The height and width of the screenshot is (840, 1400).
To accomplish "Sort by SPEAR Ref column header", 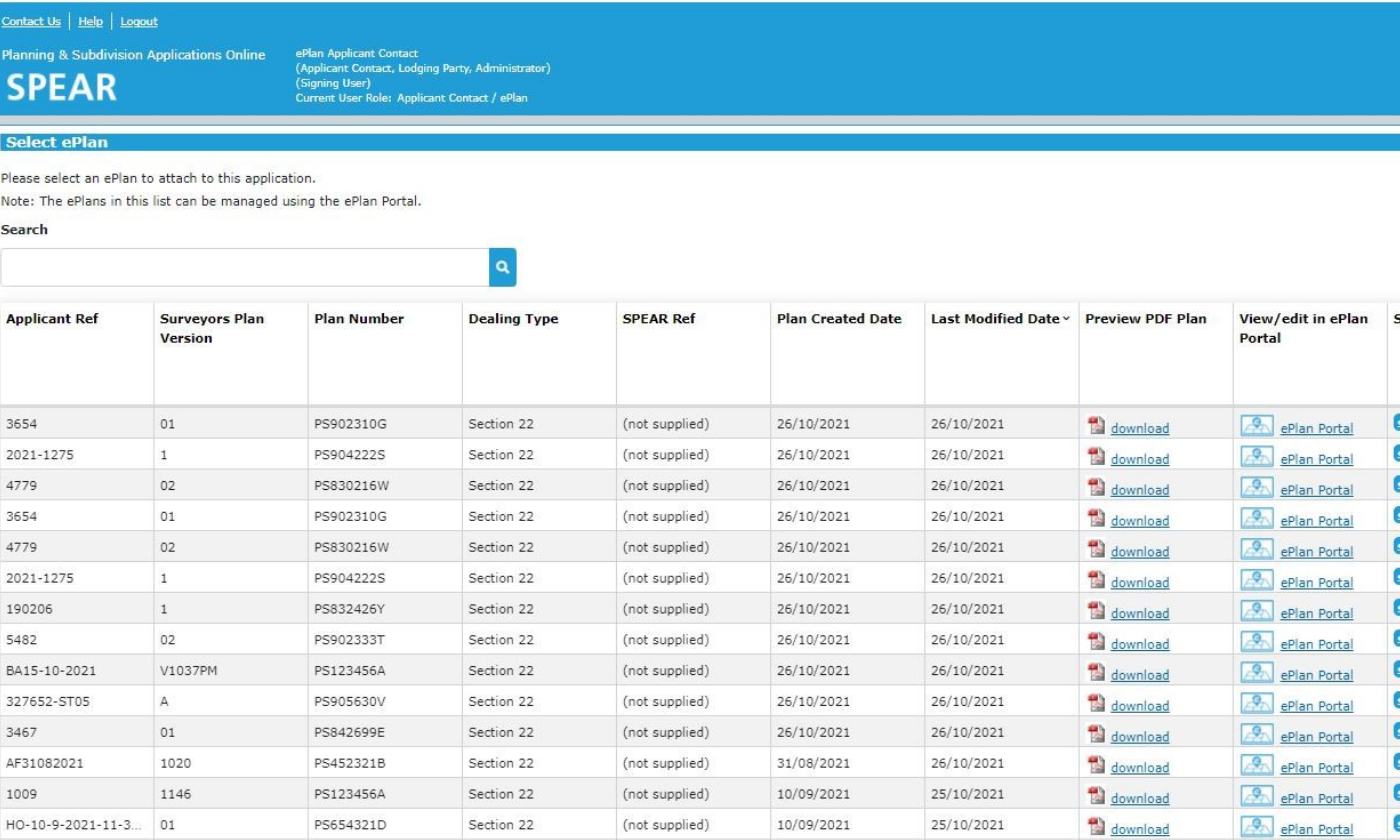I will [658, 319].
